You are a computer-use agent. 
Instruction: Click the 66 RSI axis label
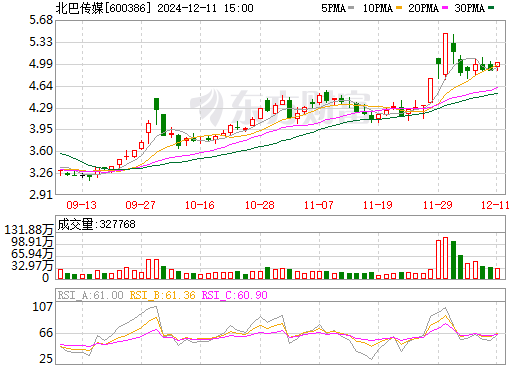point(46,333)
